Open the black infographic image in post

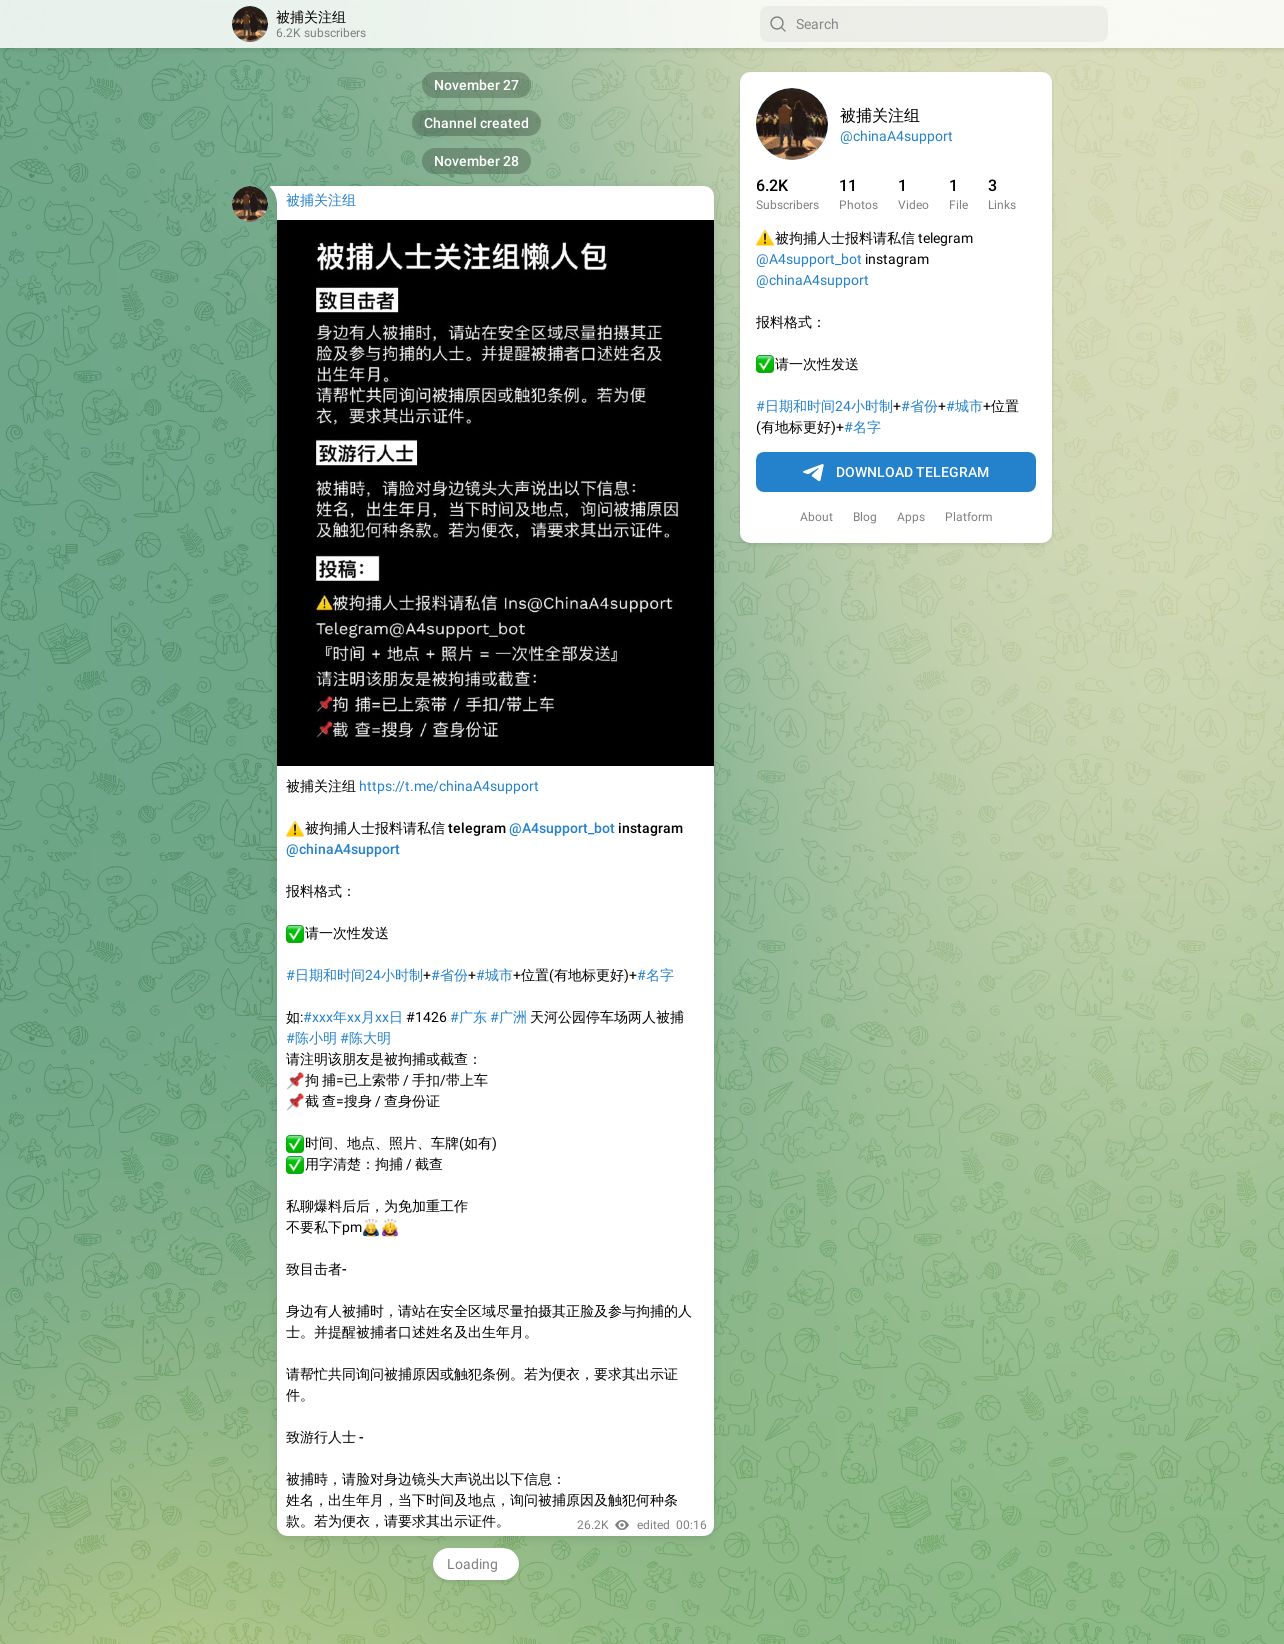tap(495, 493)
